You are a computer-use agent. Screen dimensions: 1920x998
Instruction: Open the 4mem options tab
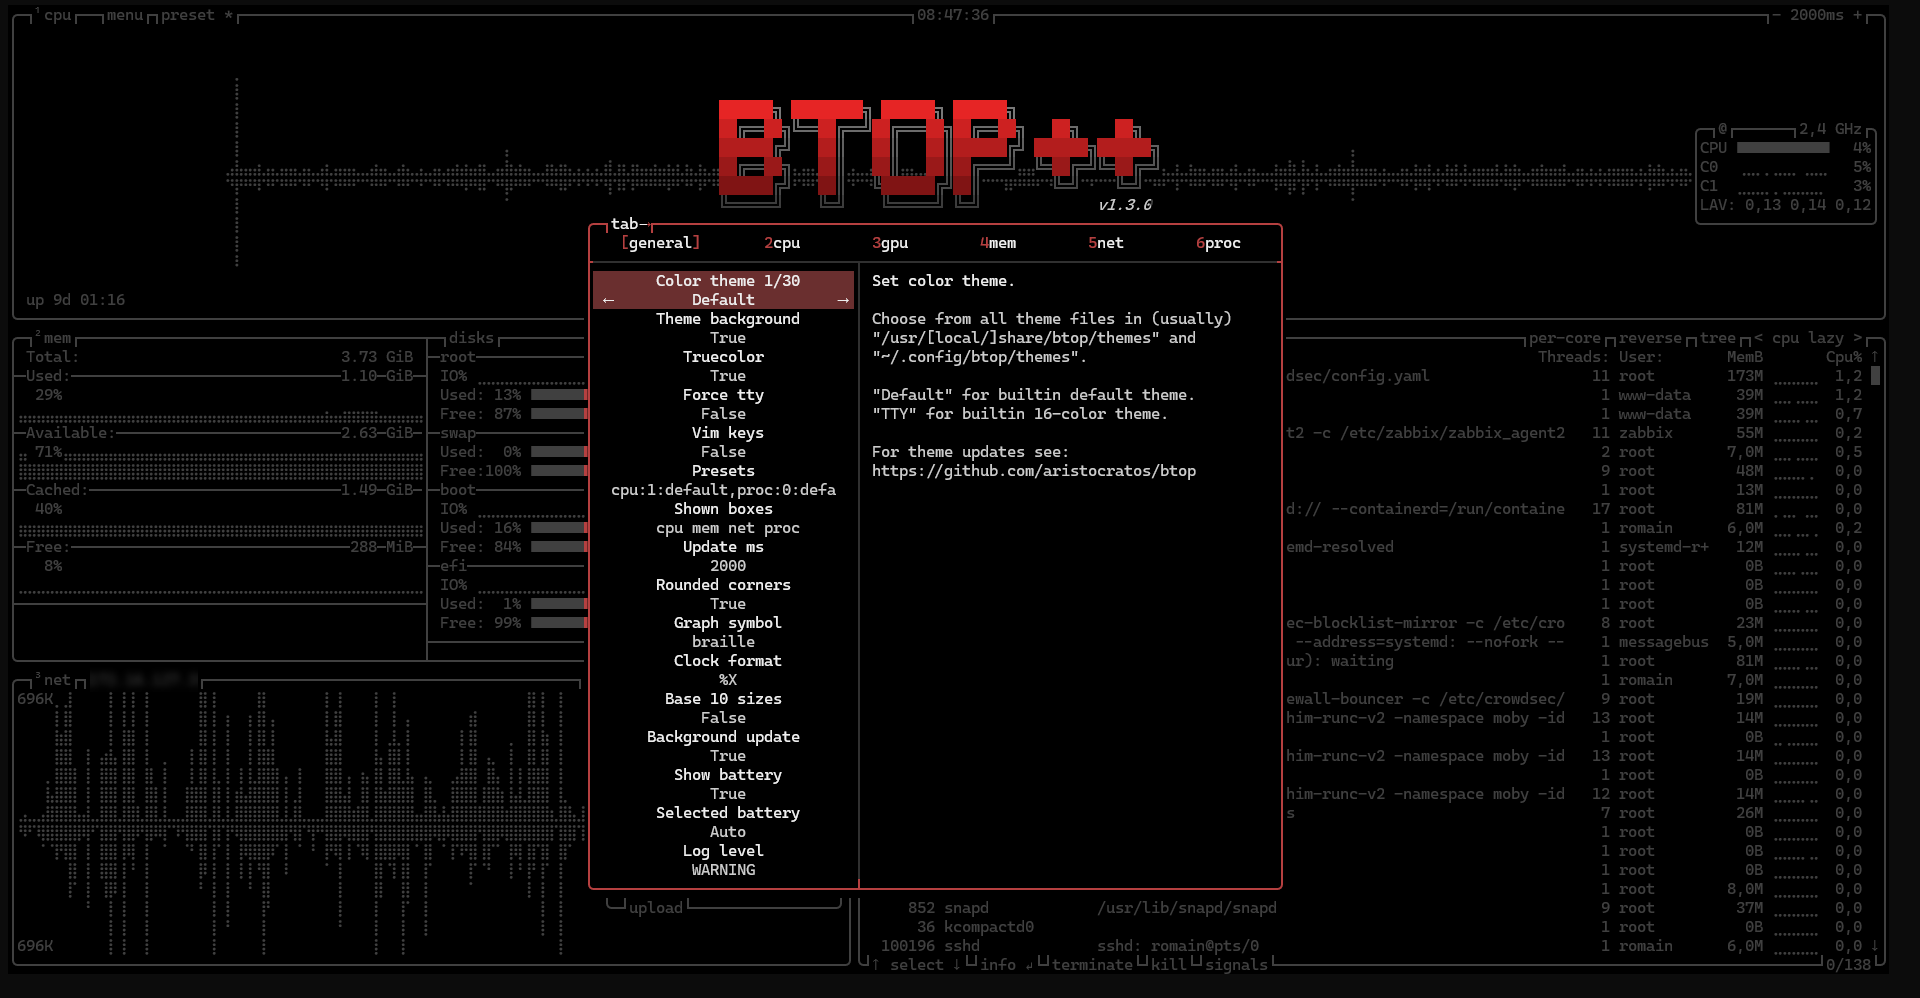pyautogui.click(x=998, y=243)
